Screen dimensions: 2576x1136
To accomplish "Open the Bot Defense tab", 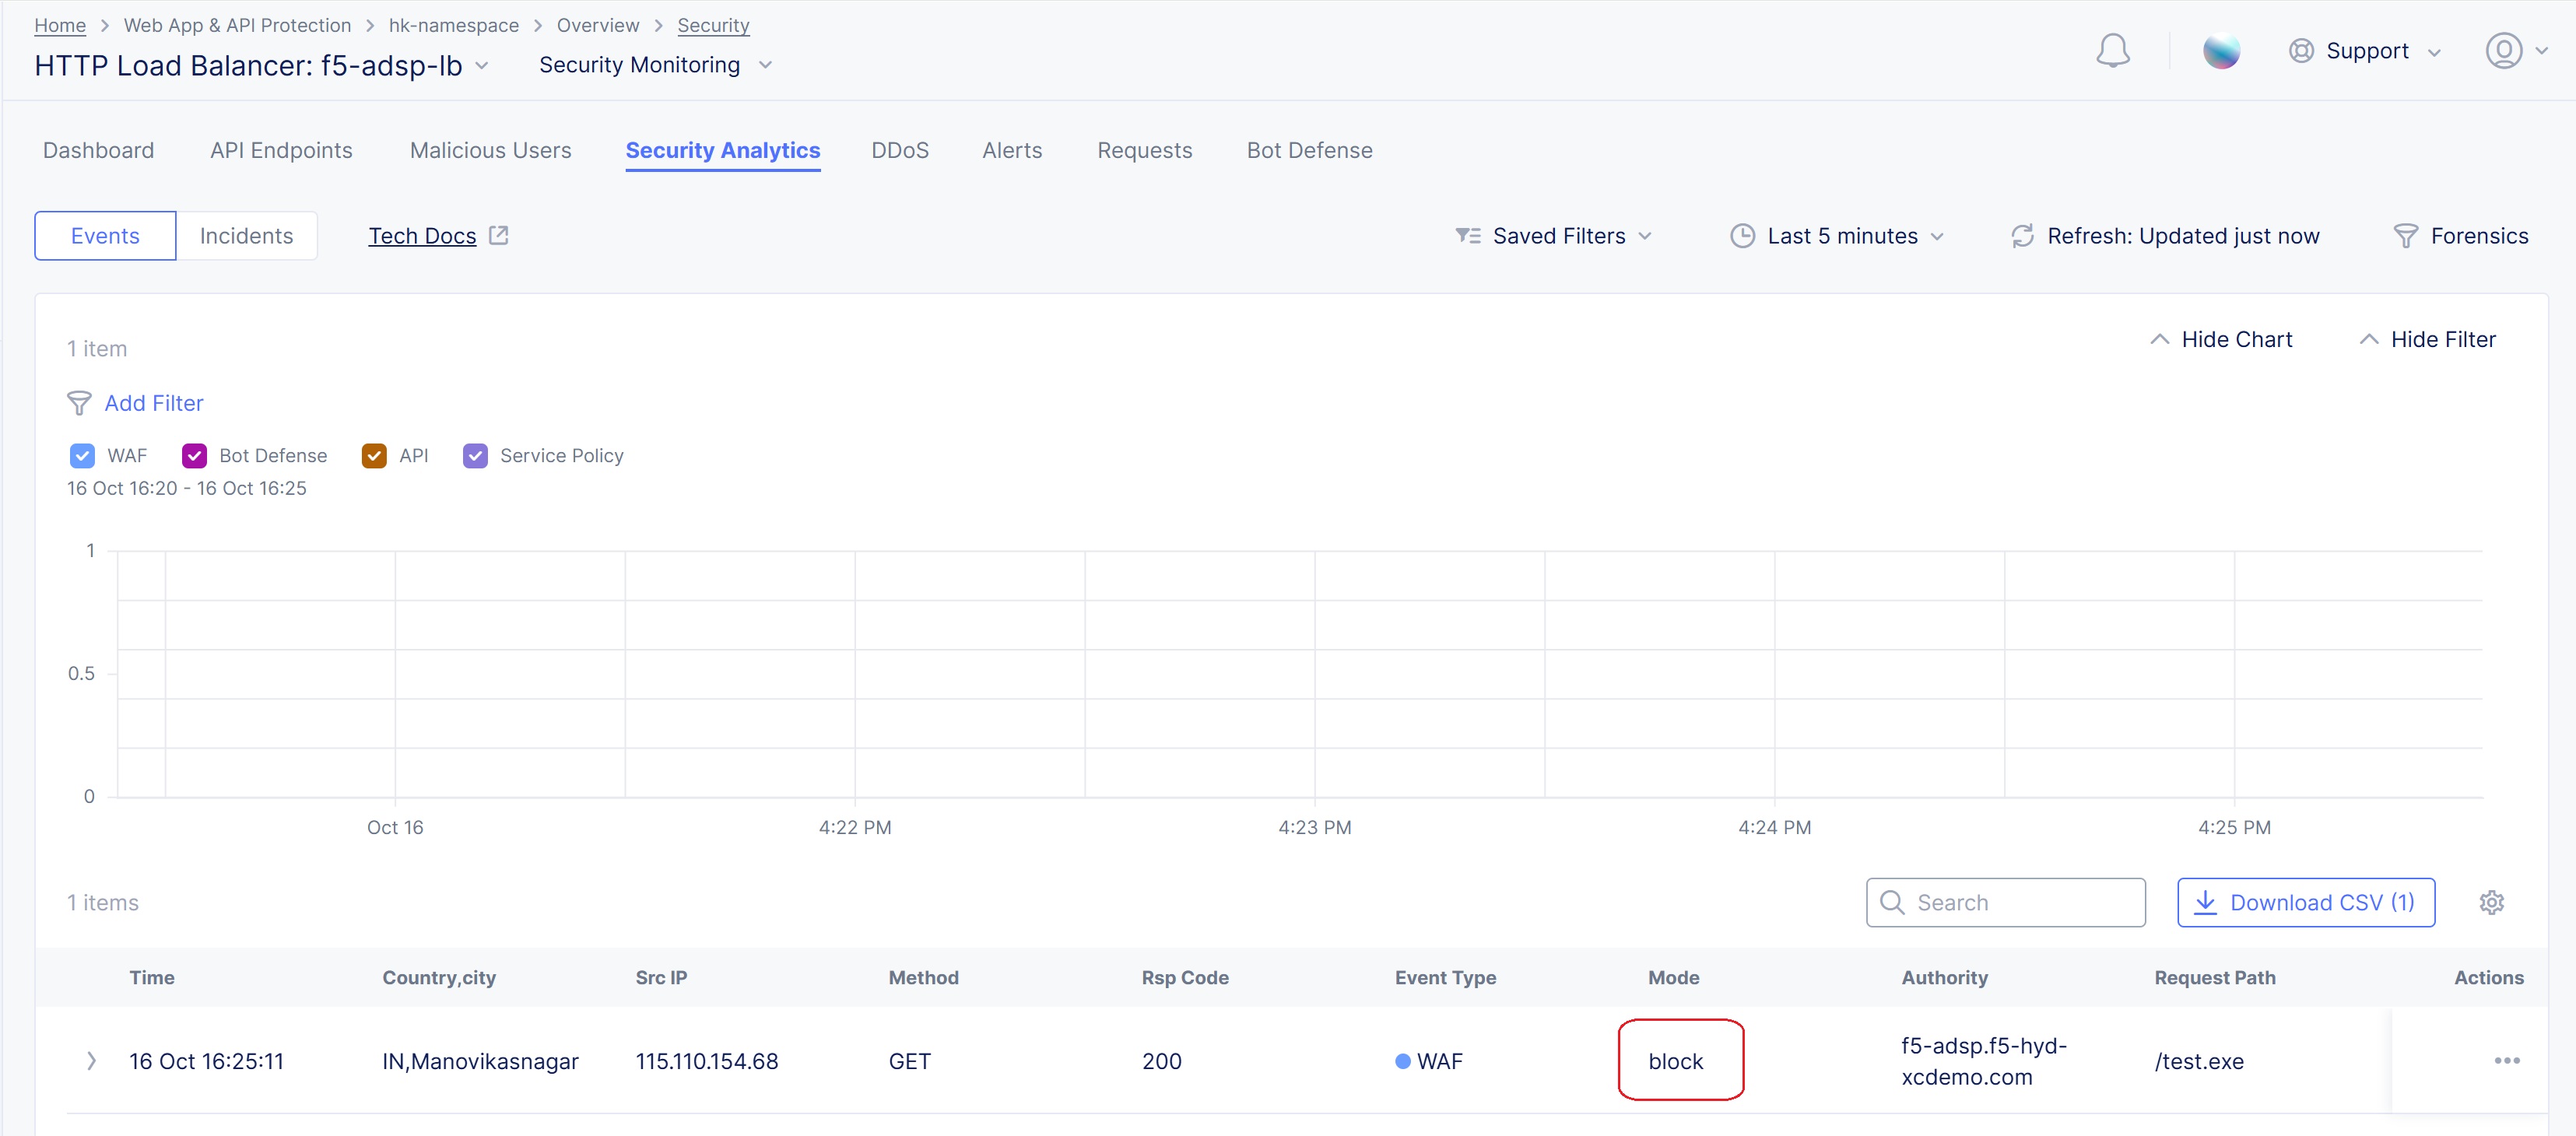I will (x=1309, y=150).
